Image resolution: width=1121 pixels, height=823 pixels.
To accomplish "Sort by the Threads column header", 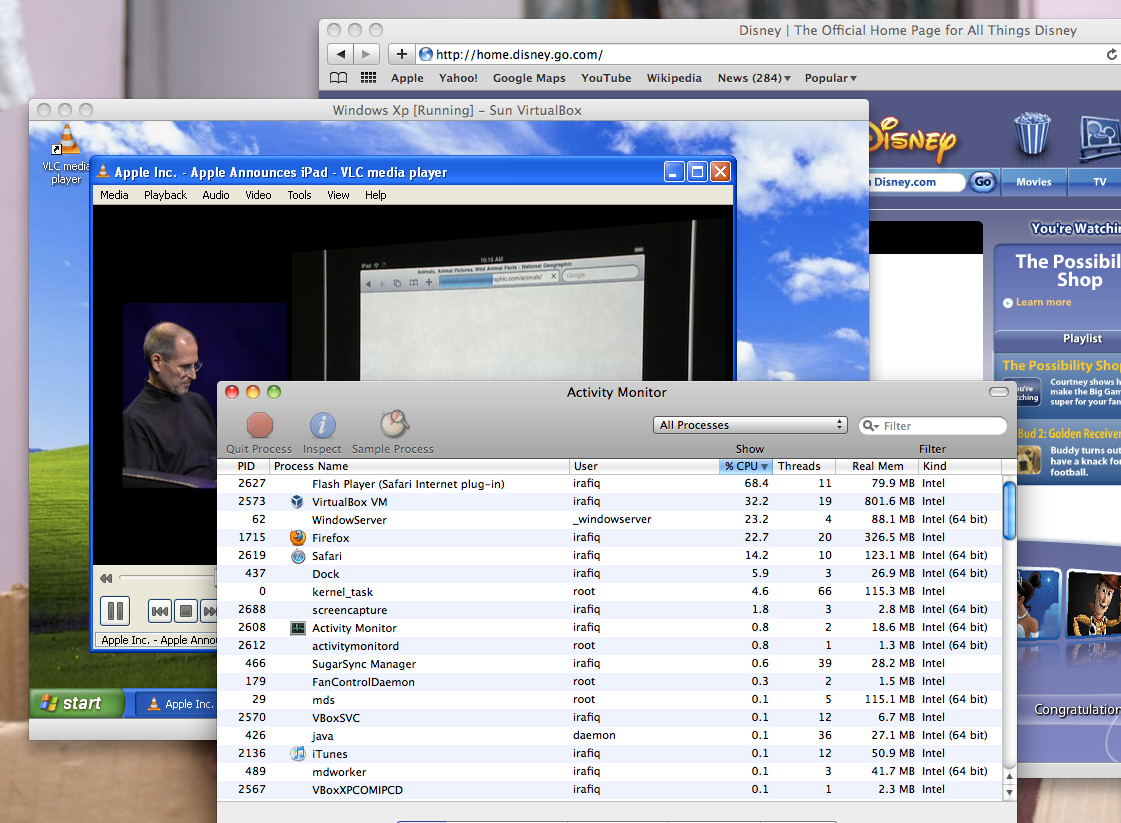I will click(803, 466).
